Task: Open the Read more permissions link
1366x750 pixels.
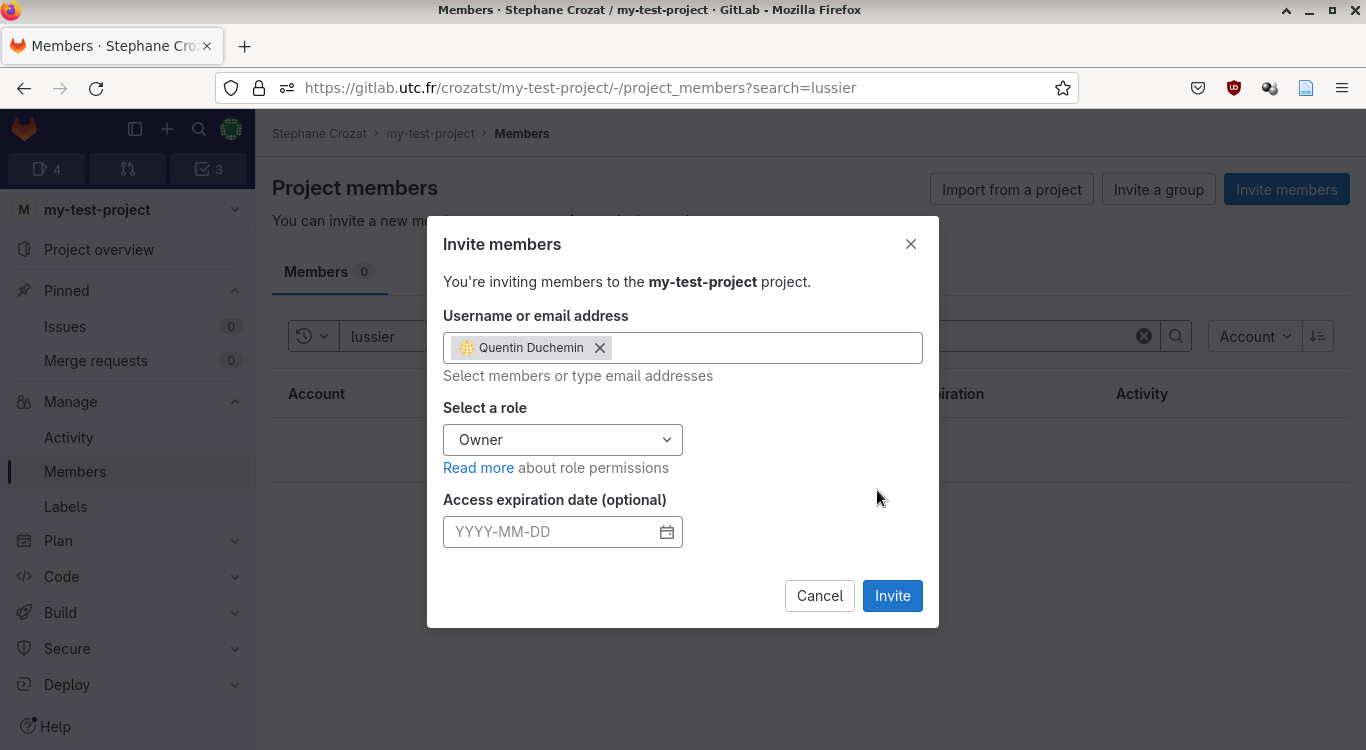Action: coord(478,468)
